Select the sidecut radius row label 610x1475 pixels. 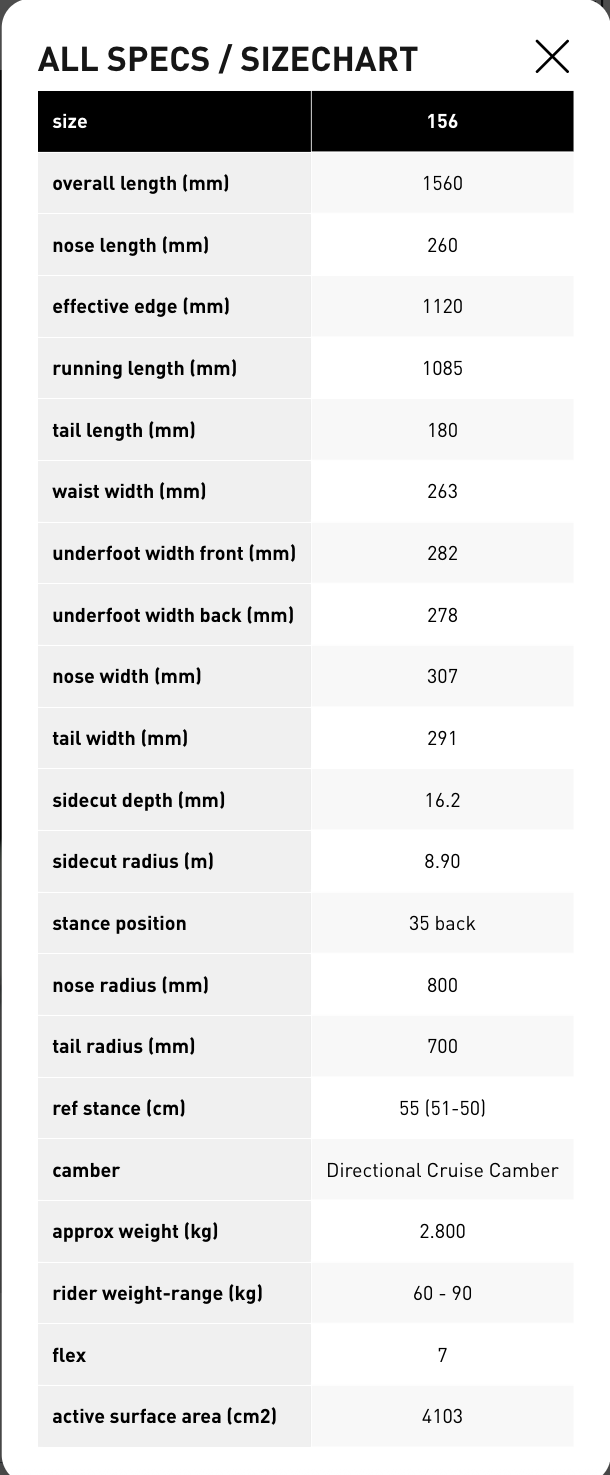tap(133, 862)
